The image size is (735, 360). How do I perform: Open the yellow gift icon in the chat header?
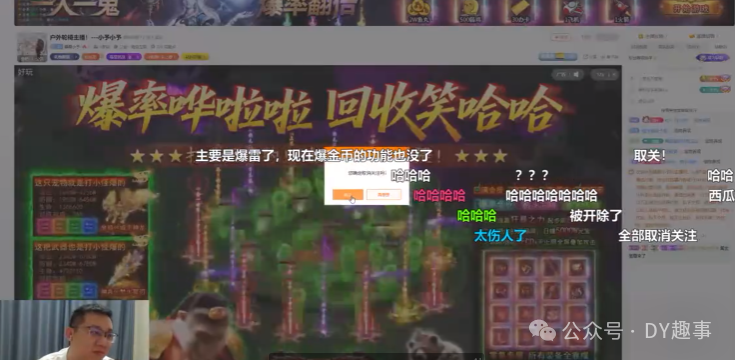pyautogui.click(x=640, y=36)
